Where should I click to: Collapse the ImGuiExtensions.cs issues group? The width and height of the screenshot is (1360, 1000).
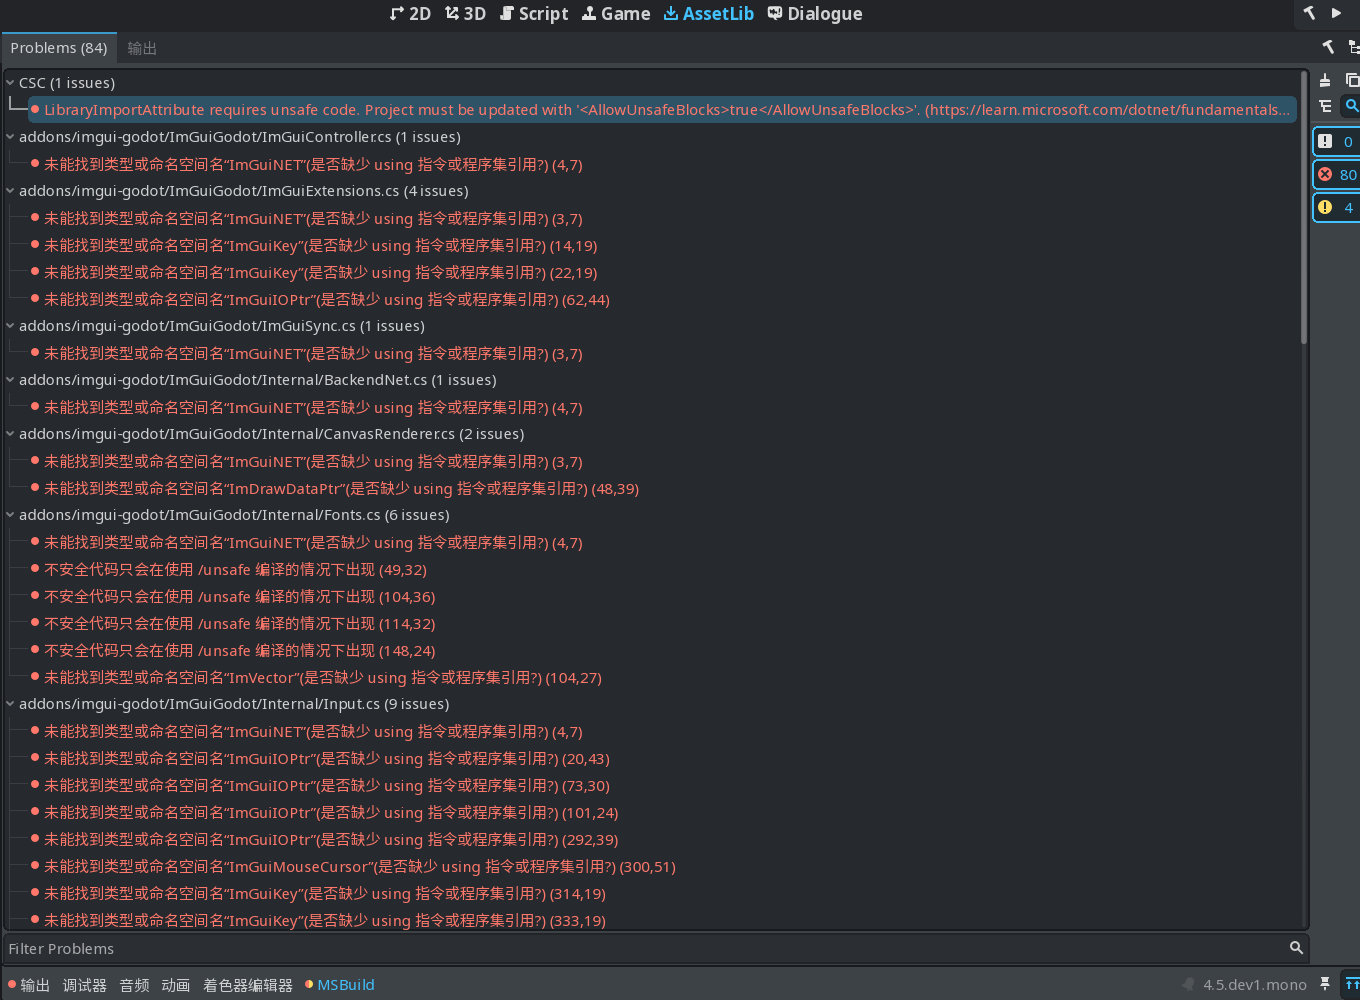coord(10,191)
